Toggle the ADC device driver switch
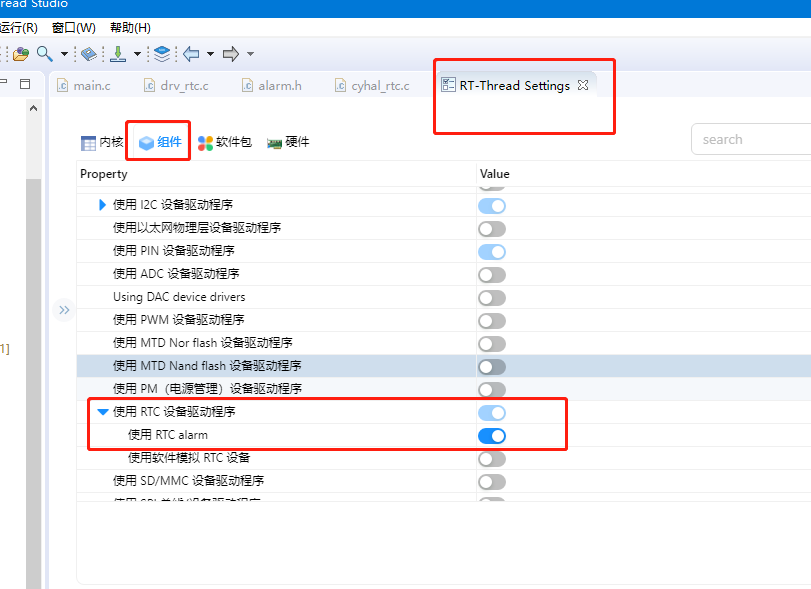This screenshot has height=589, width=811. pyautogui.click(x=492, y=275)
